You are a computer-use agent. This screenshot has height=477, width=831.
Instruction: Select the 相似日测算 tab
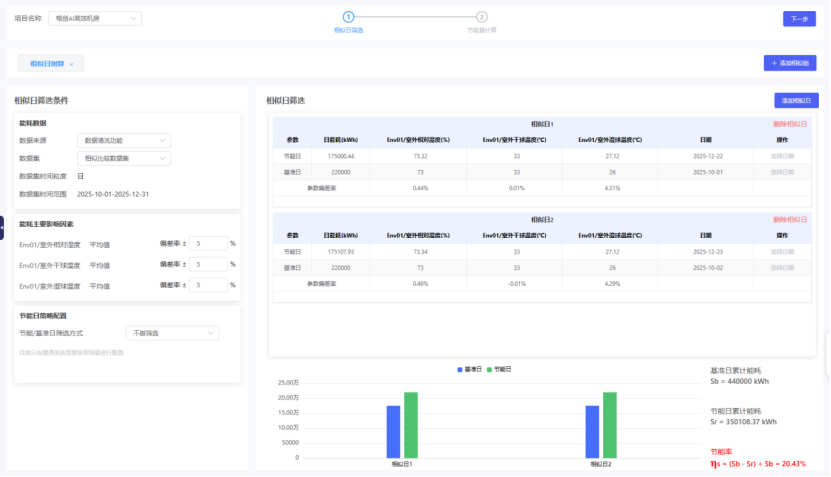click(47, 64)
